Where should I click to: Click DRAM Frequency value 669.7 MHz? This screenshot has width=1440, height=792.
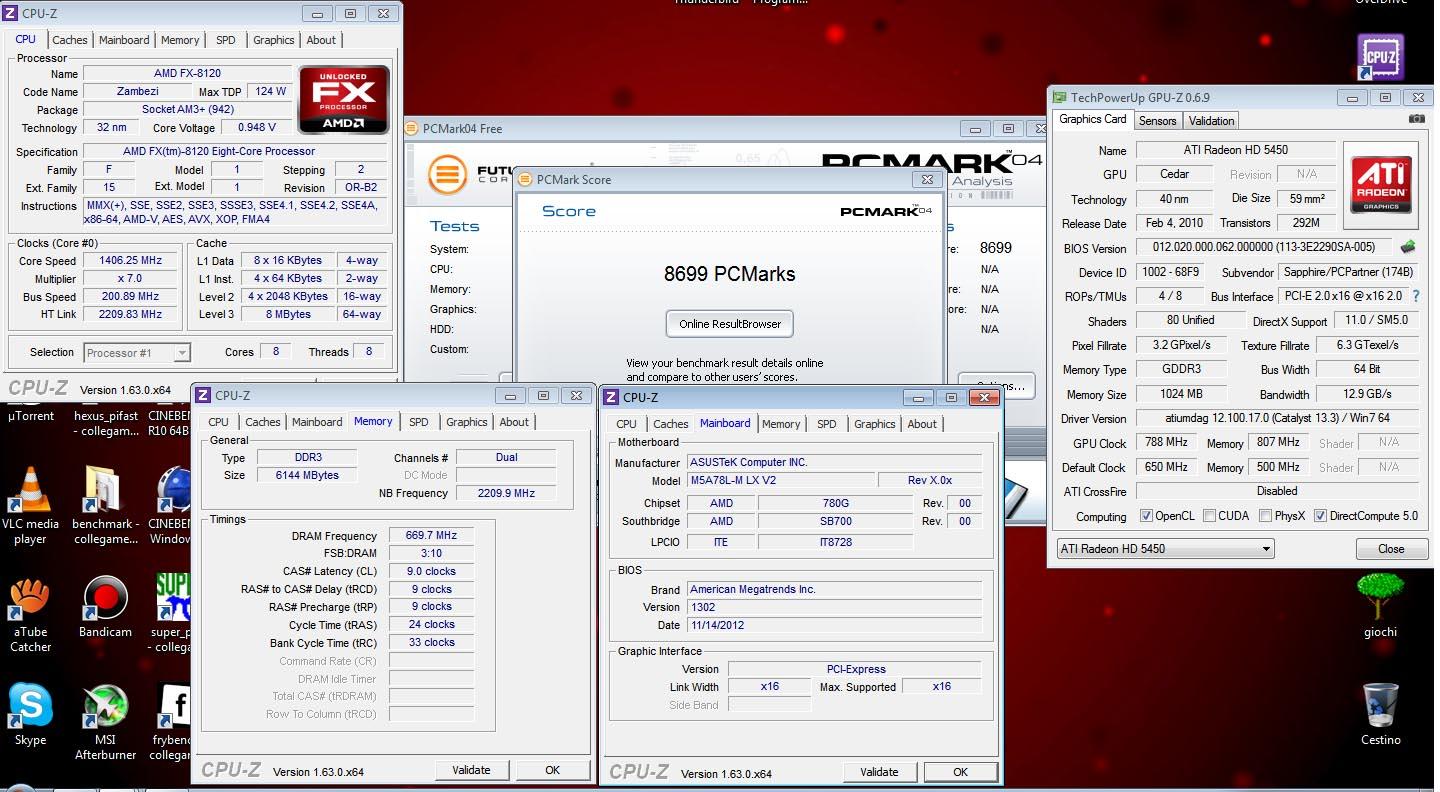click(431, 535)
